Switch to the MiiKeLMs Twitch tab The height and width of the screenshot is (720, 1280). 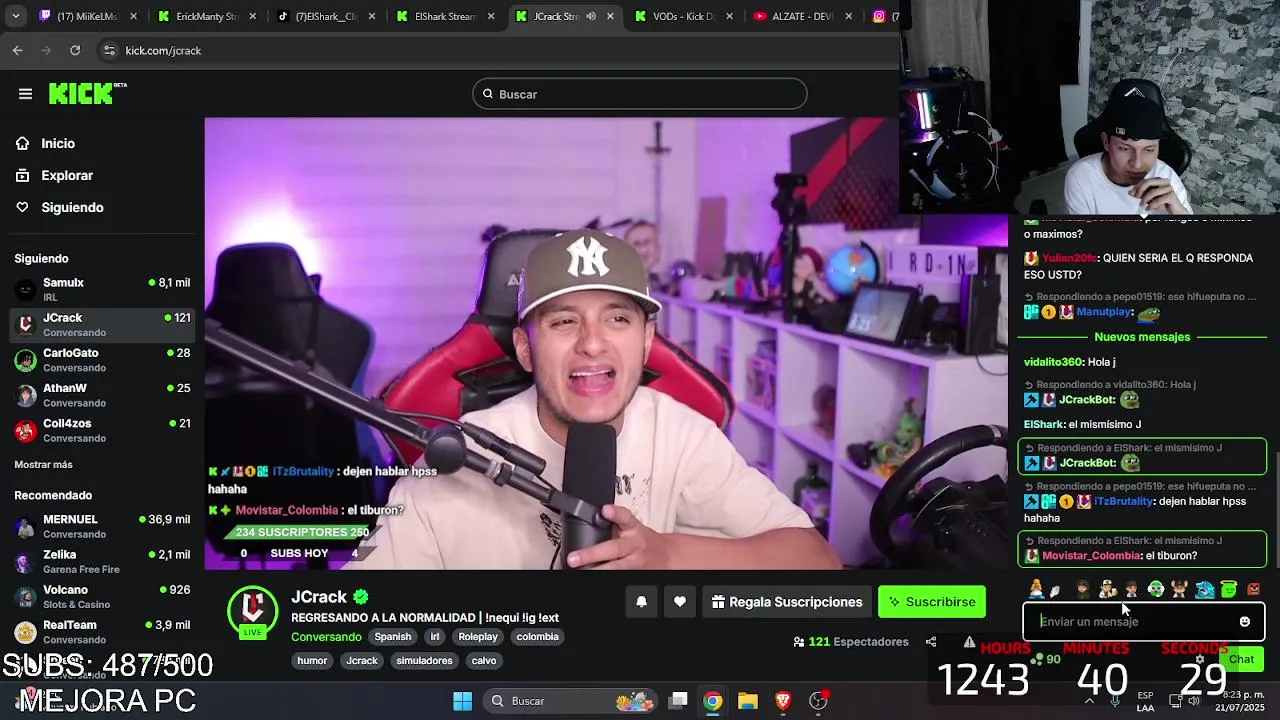[x=86, y=16]
